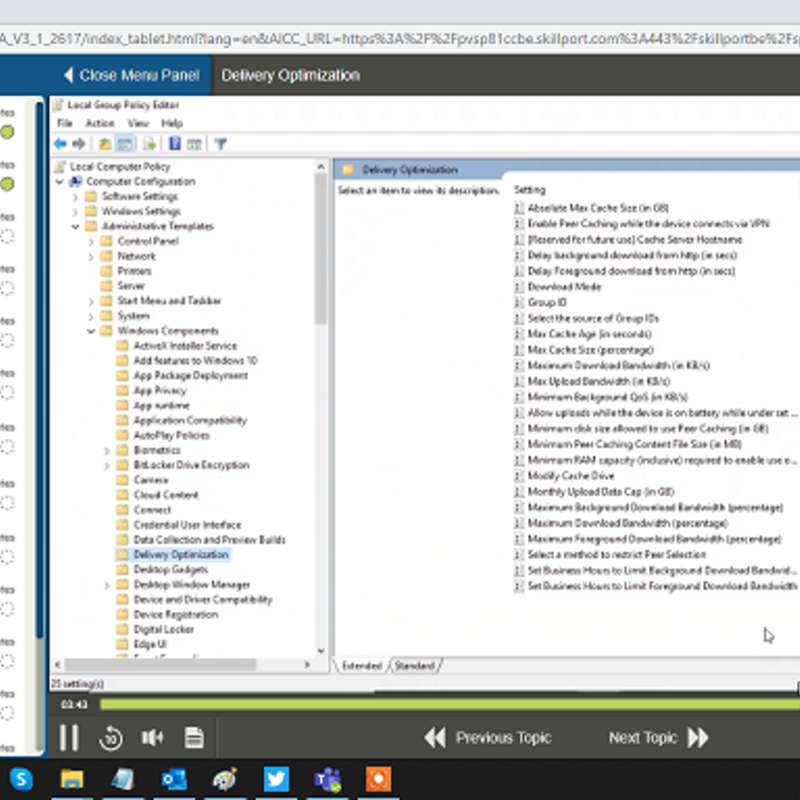Screen dimensions: 800x800
Task: Switch to the Extended tab
Action: pos(362,665)
